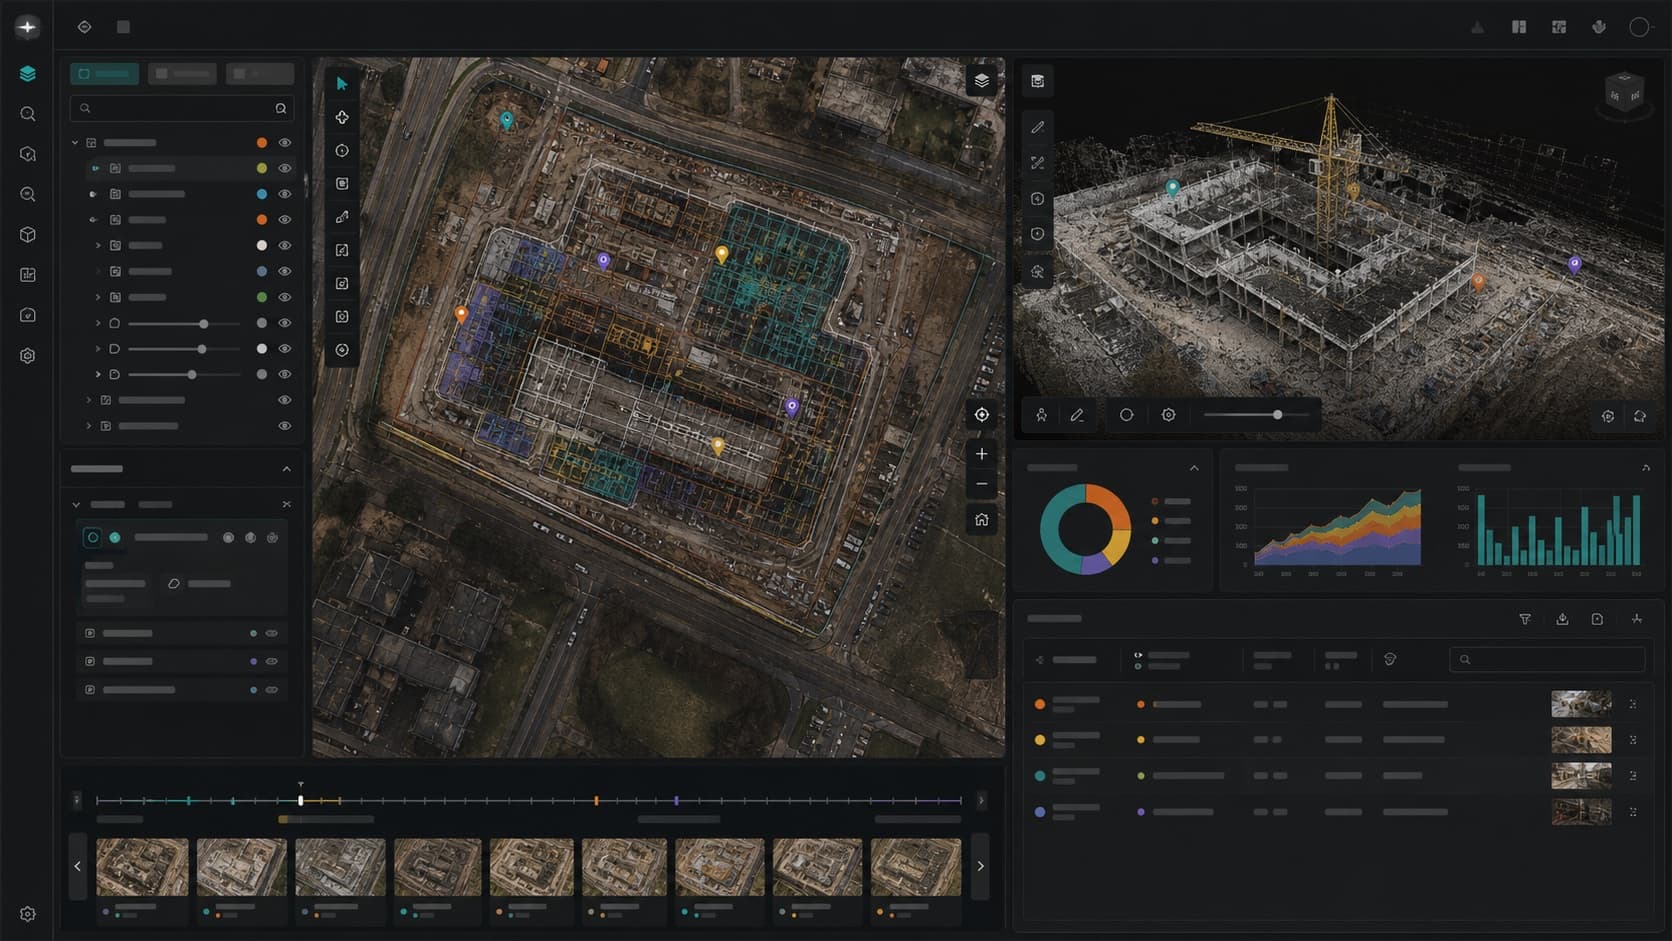Reset map view with the home button
1672x941 pixels.
[981, 519]
